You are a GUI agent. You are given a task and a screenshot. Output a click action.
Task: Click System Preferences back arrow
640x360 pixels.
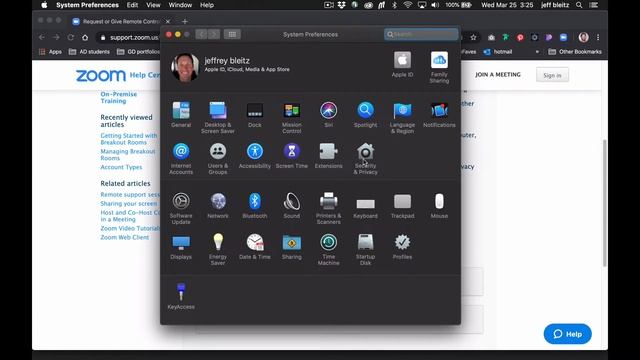coord(201,34)
